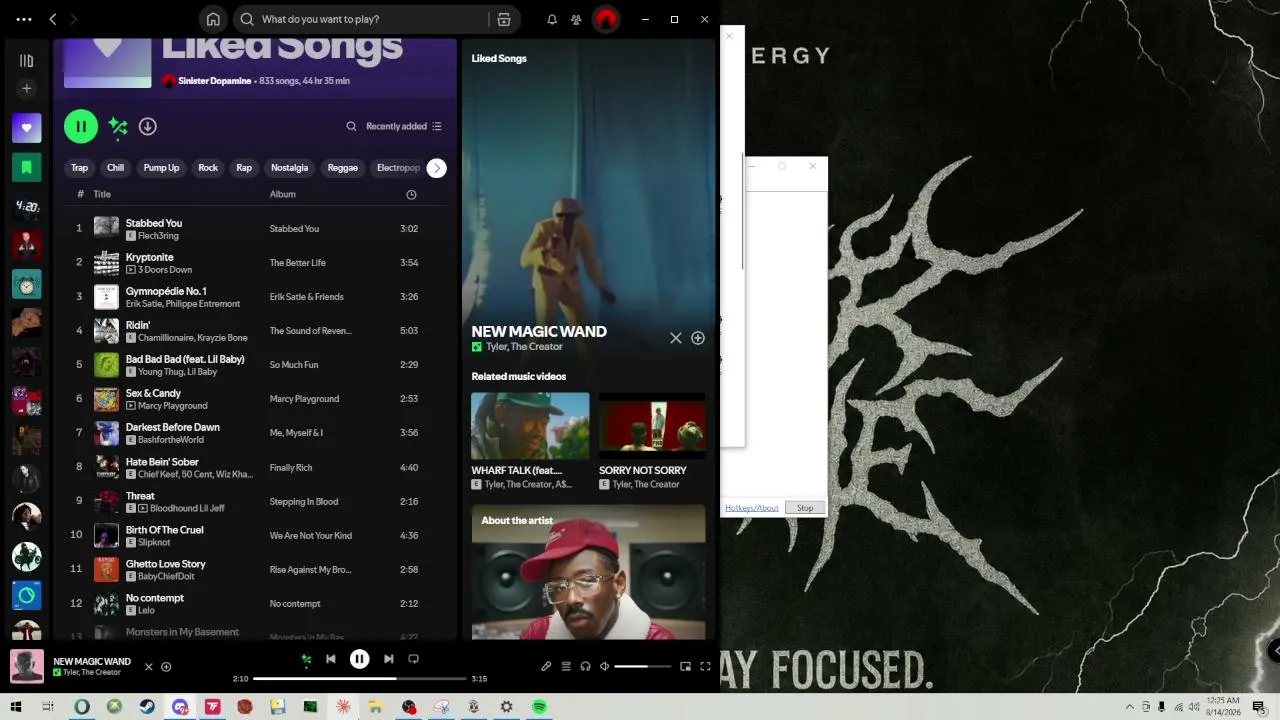Filter Liked Songs by Chill
The width and height of the screenshot is (1280, 720).
pos(116,168)
